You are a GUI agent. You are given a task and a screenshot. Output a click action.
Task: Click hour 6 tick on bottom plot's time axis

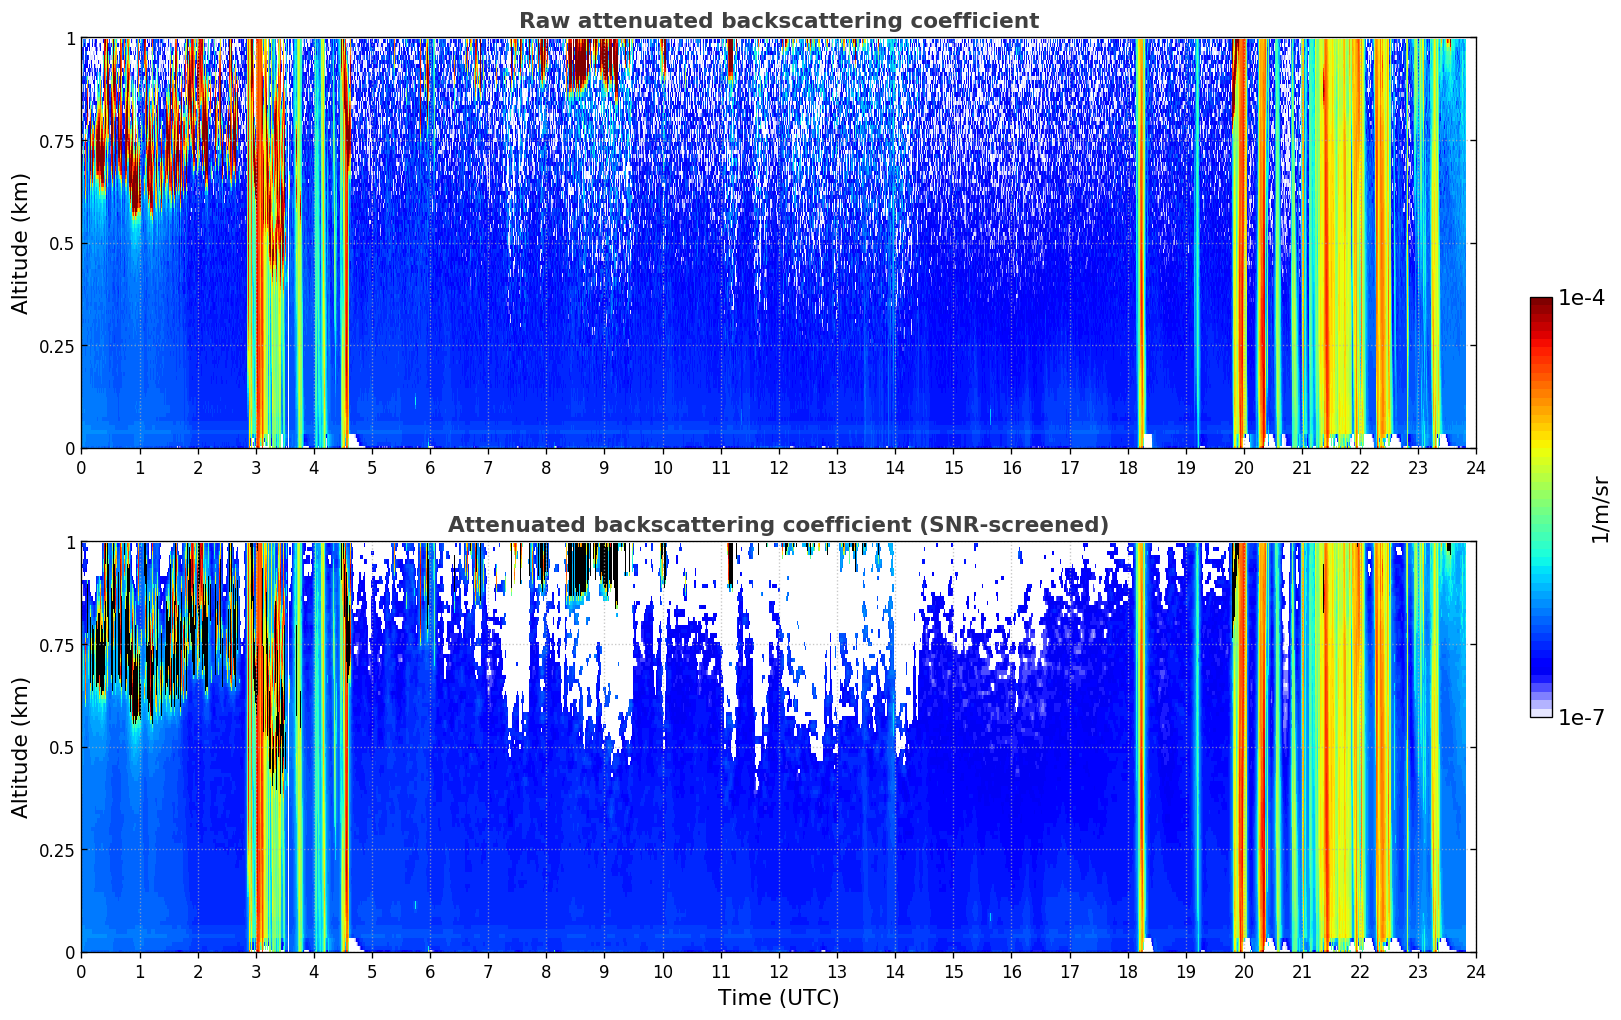[x=430, y=971]
